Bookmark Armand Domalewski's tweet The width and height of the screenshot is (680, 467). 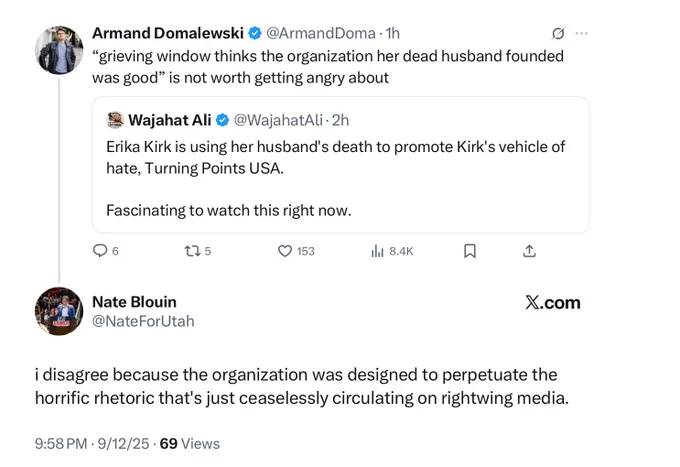[470, 251]
